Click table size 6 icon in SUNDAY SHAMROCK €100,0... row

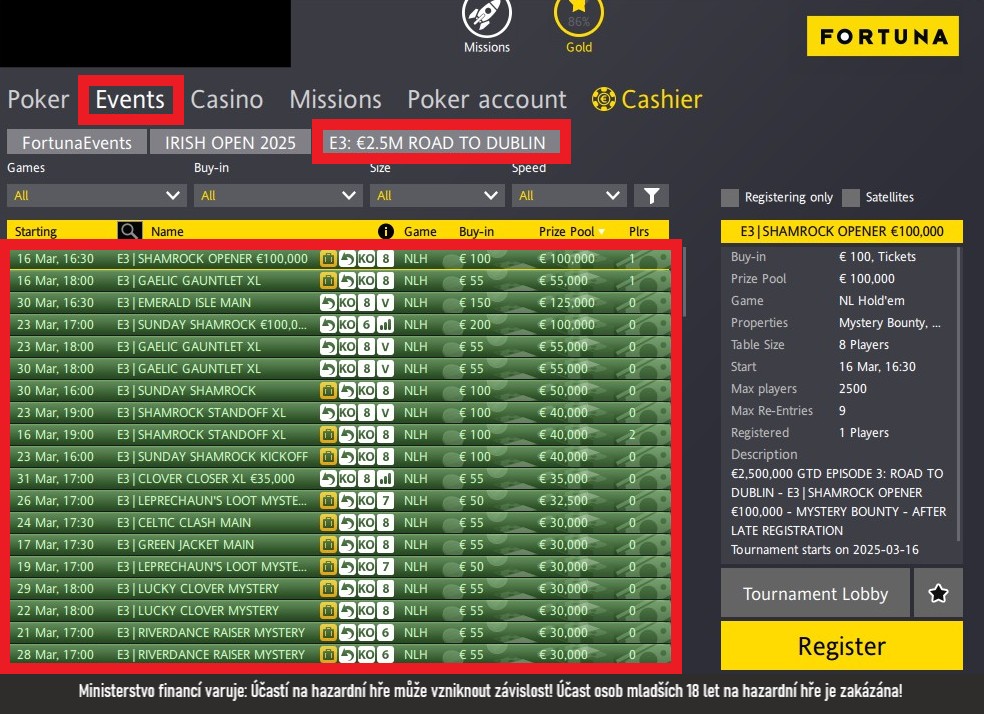(366, 324)
